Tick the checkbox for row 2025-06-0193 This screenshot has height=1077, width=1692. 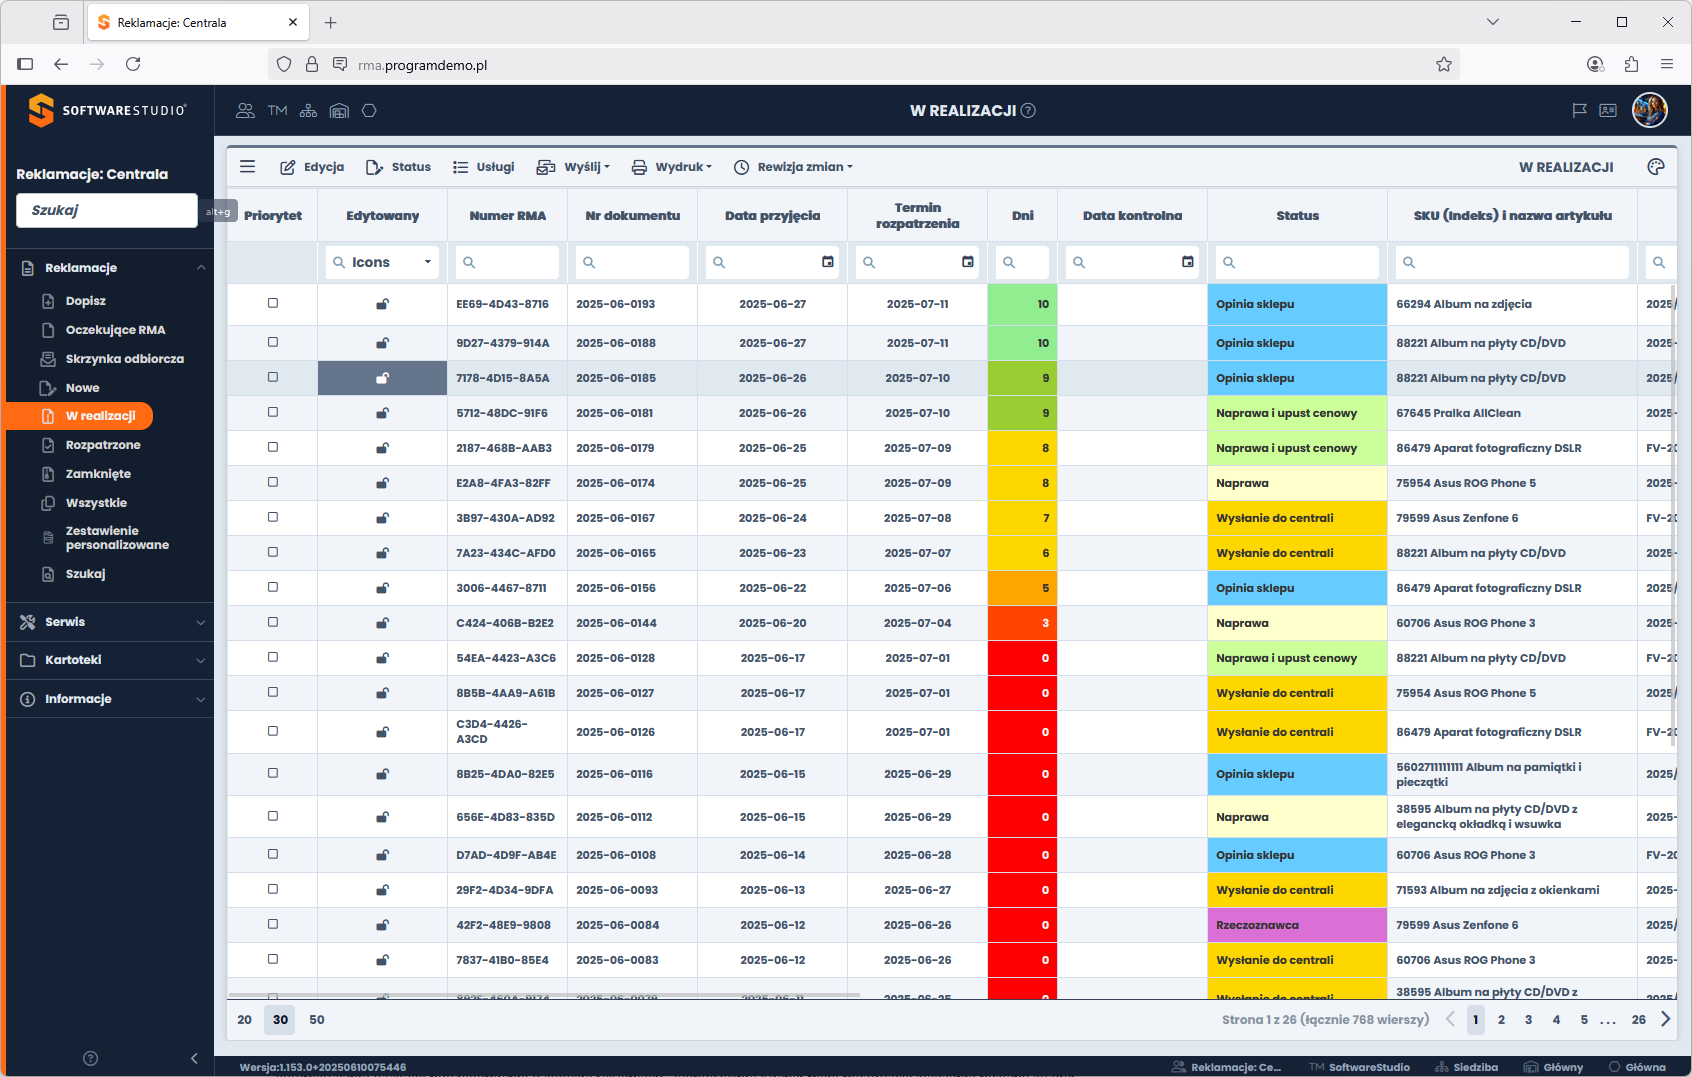[x=273, y=303]
